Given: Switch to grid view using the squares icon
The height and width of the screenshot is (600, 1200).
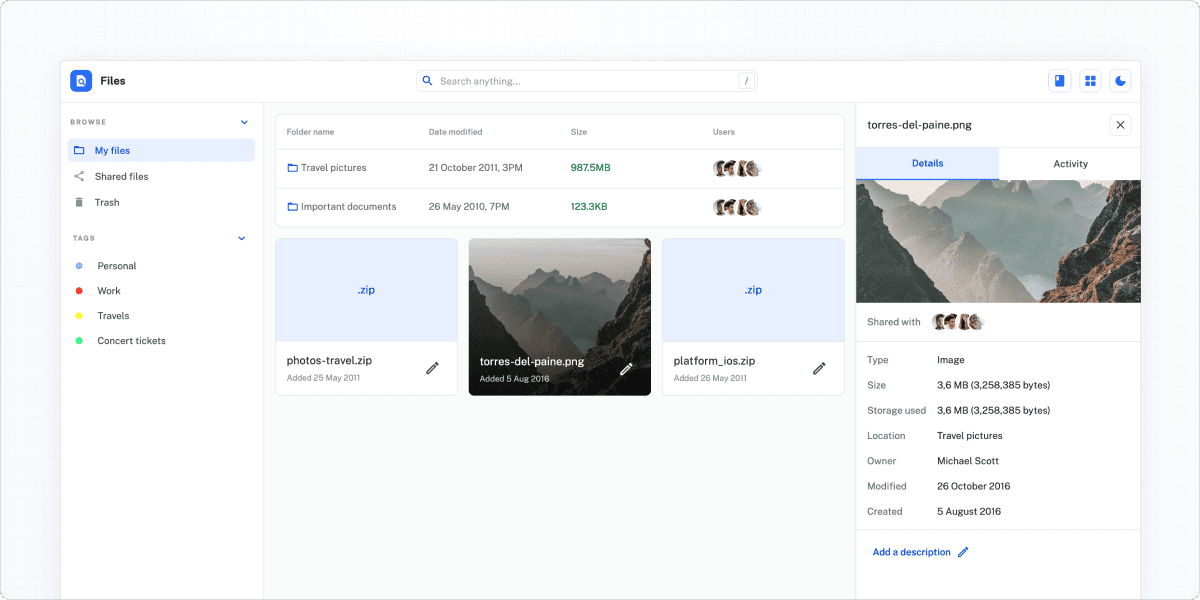Looking at the screenshot, I should (1090, 80).
